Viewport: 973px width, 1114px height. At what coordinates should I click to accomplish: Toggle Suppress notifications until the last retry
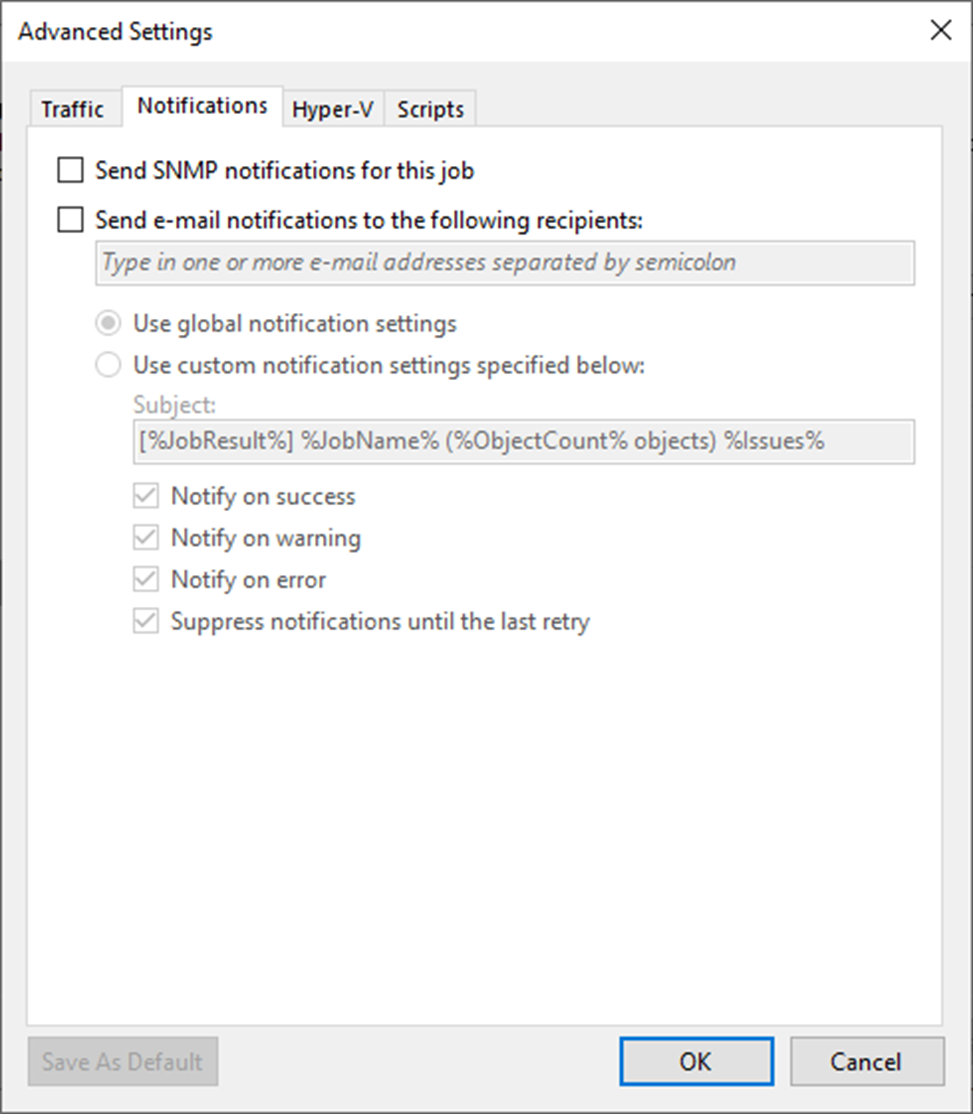147,622
